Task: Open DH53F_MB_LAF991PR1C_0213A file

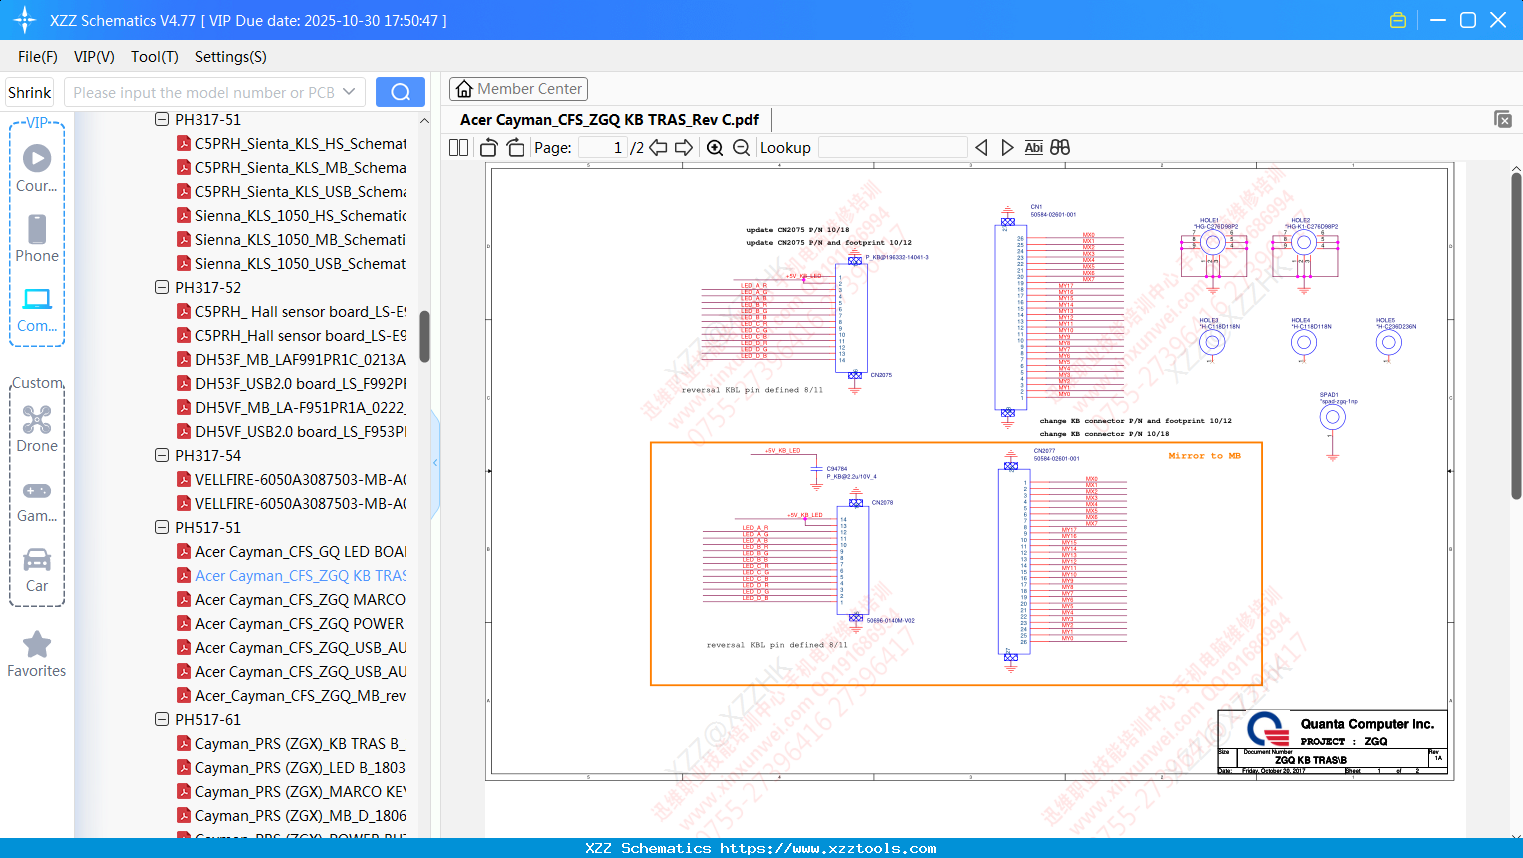Action: 301,359
